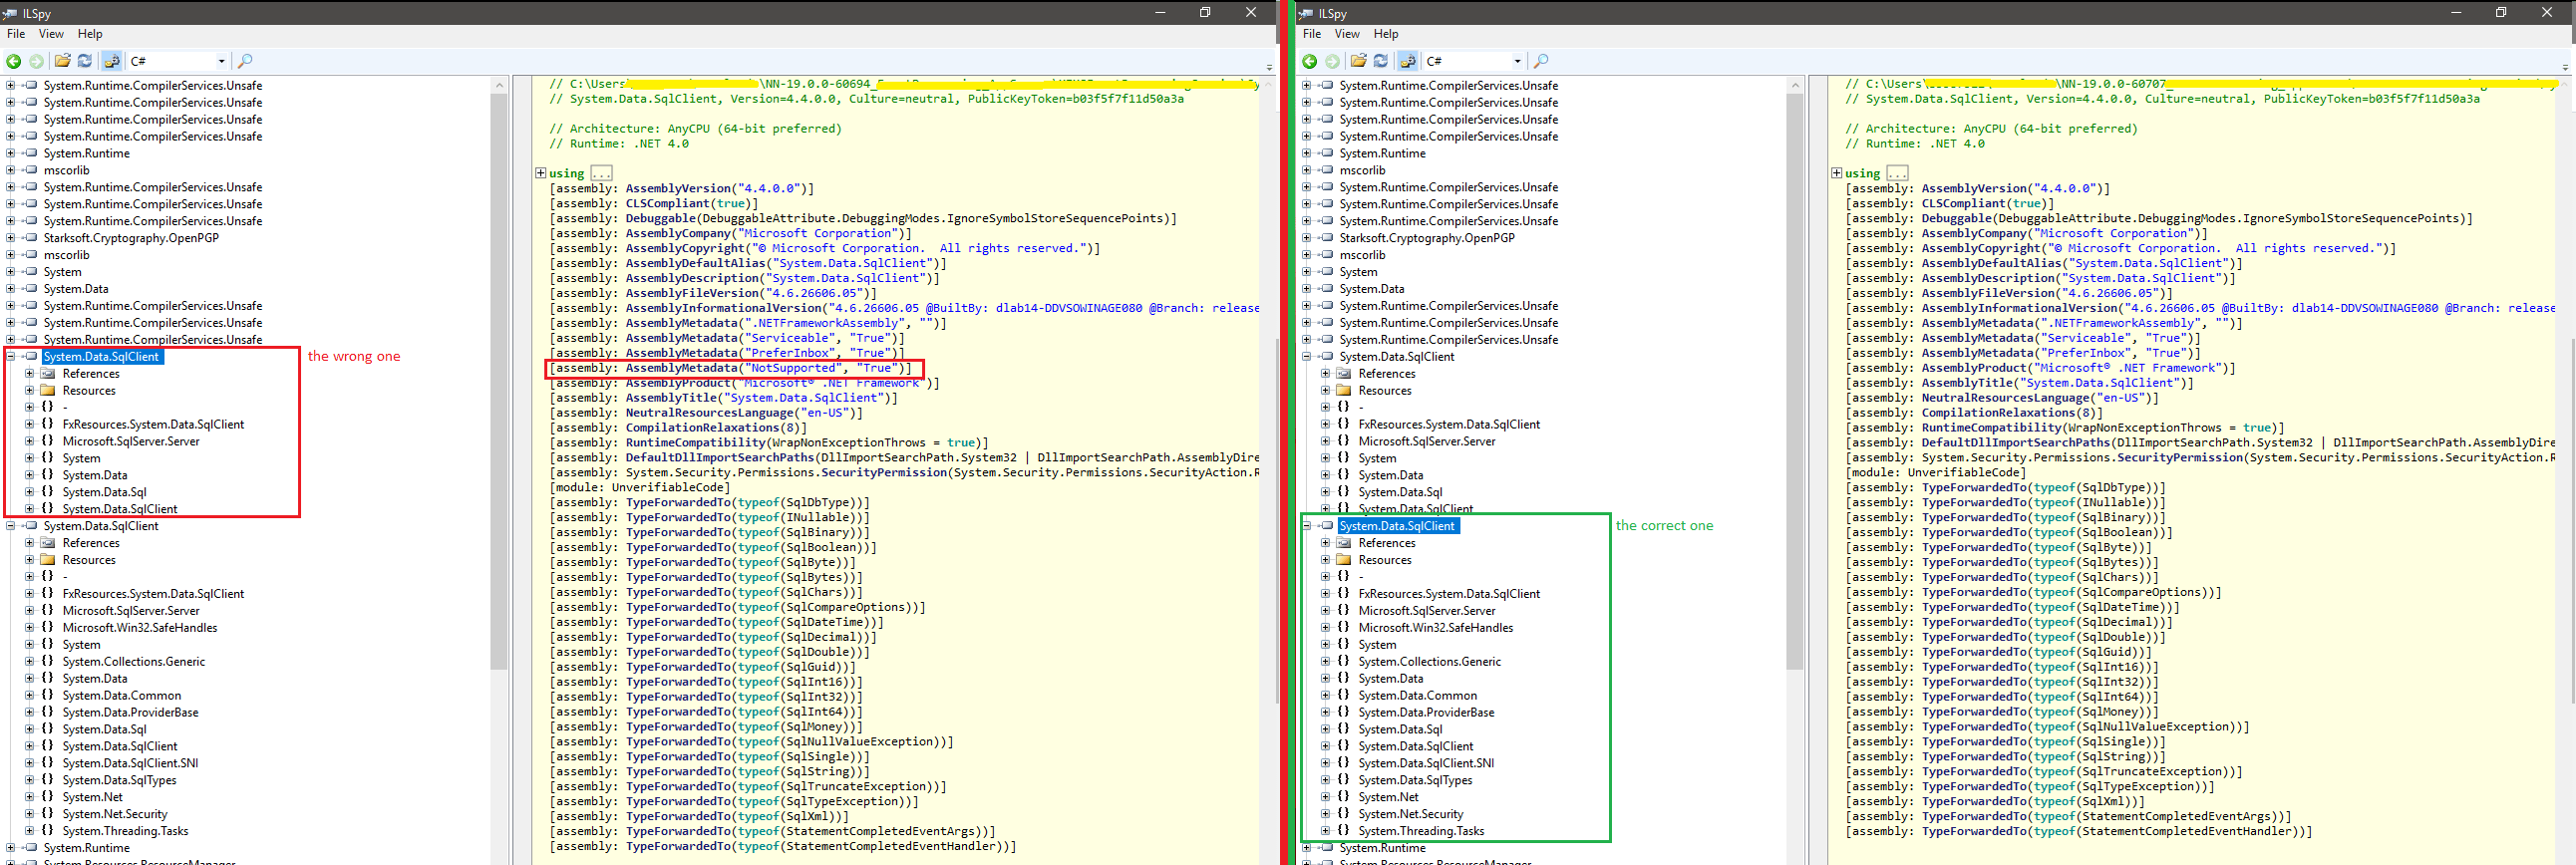Click right window tree scrollbar thumb
Viewport: 2576px width, 865px height.
[1795, 382]
